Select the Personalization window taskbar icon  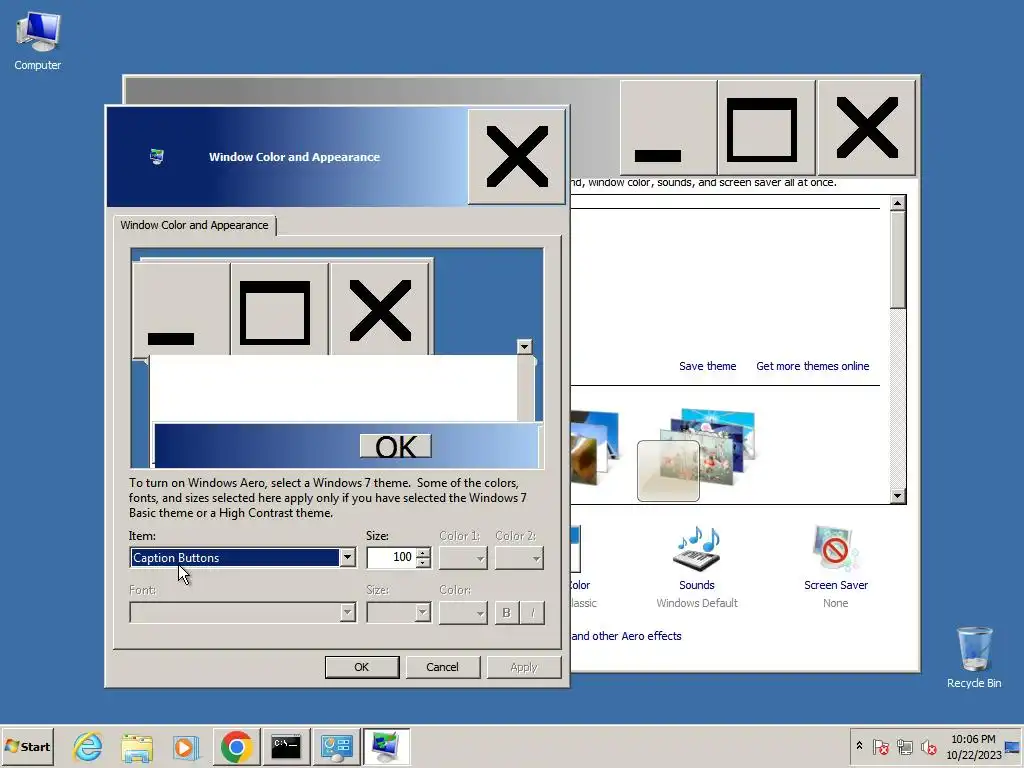point(386,746)
